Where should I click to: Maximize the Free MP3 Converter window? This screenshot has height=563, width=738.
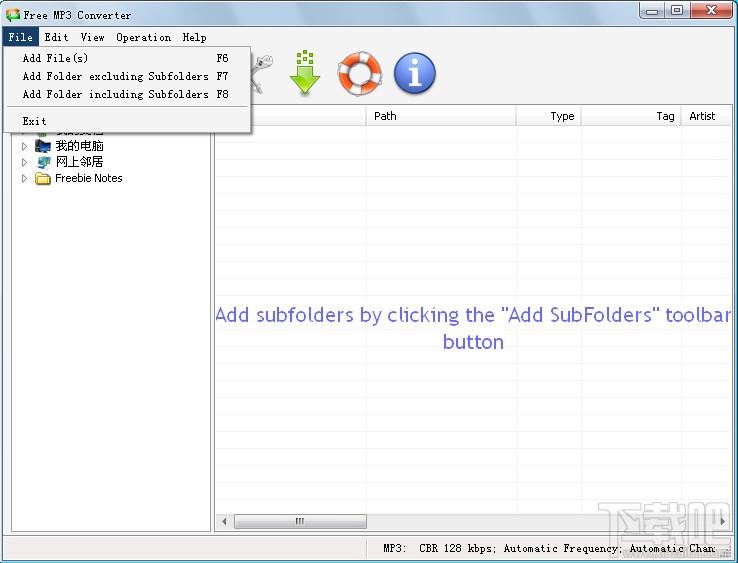tap(677, 11)
